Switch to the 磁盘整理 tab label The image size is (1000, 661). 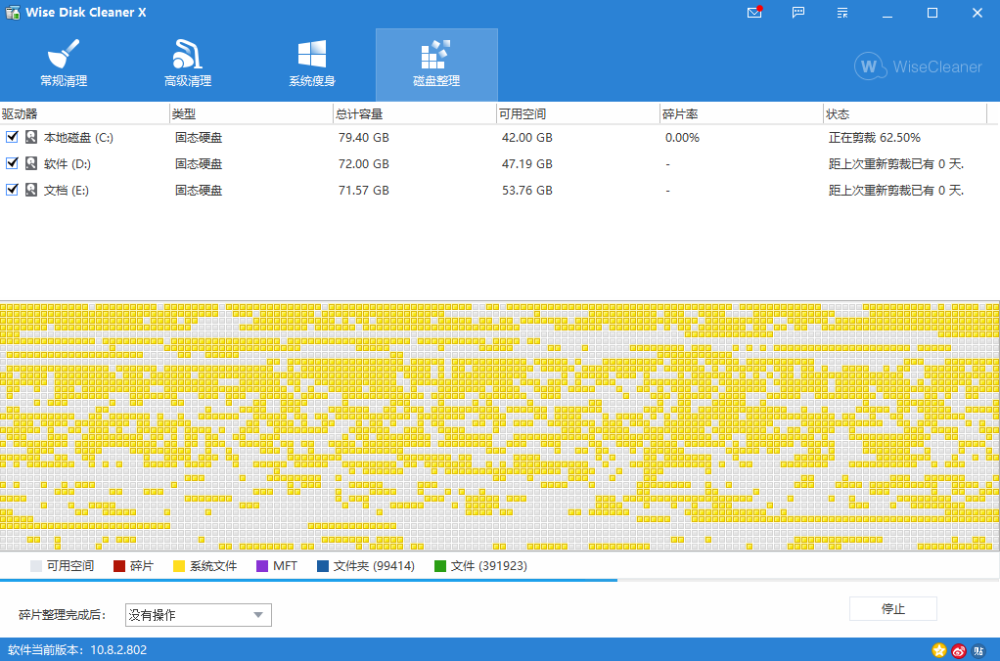436,81
